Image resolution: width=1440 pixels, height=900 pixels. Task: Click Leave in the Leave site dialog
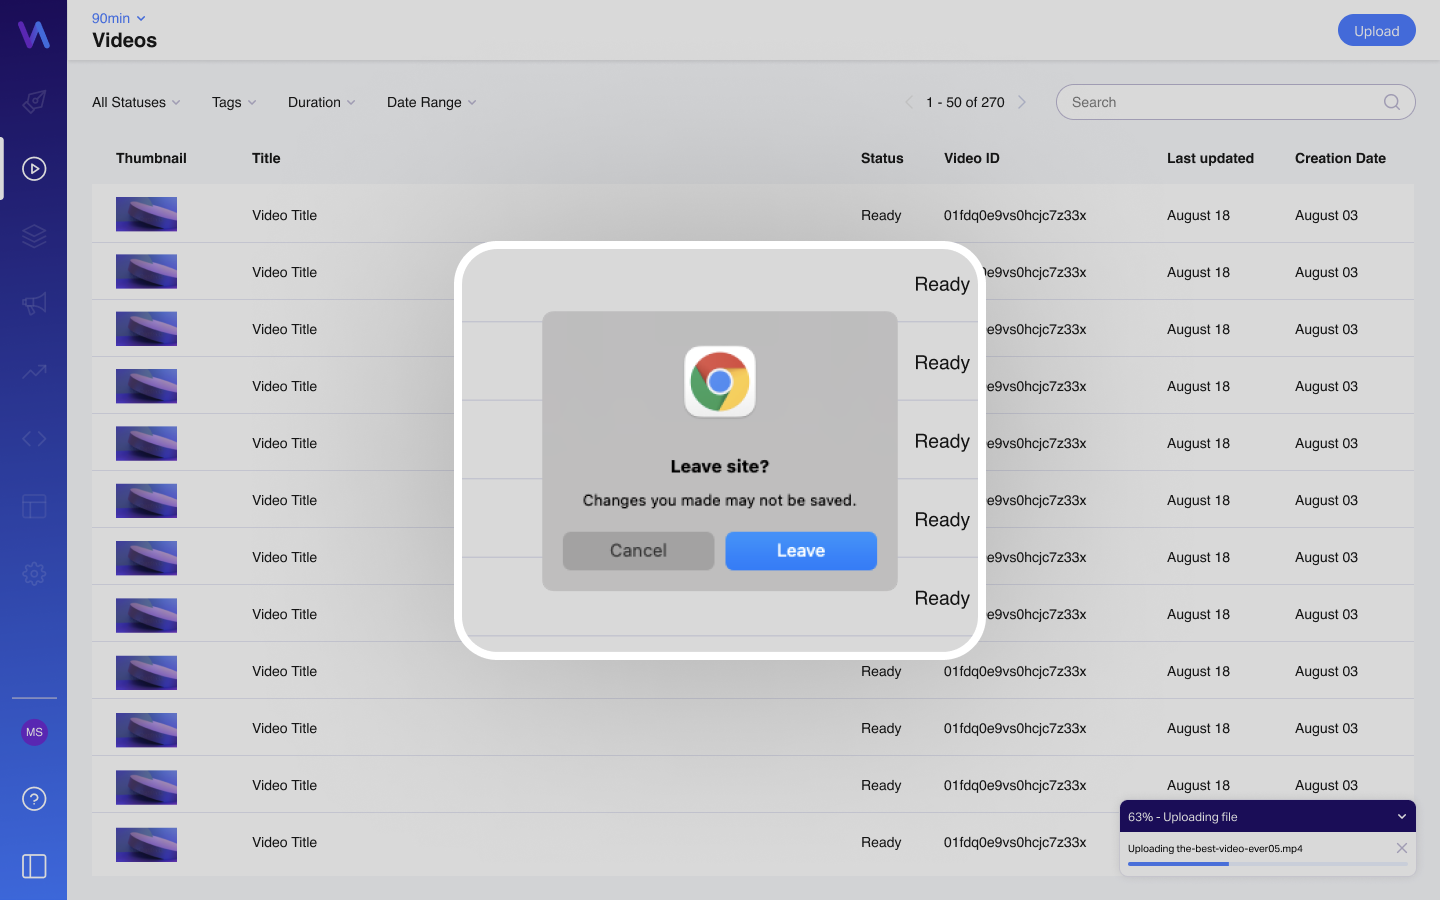[801, 551]
